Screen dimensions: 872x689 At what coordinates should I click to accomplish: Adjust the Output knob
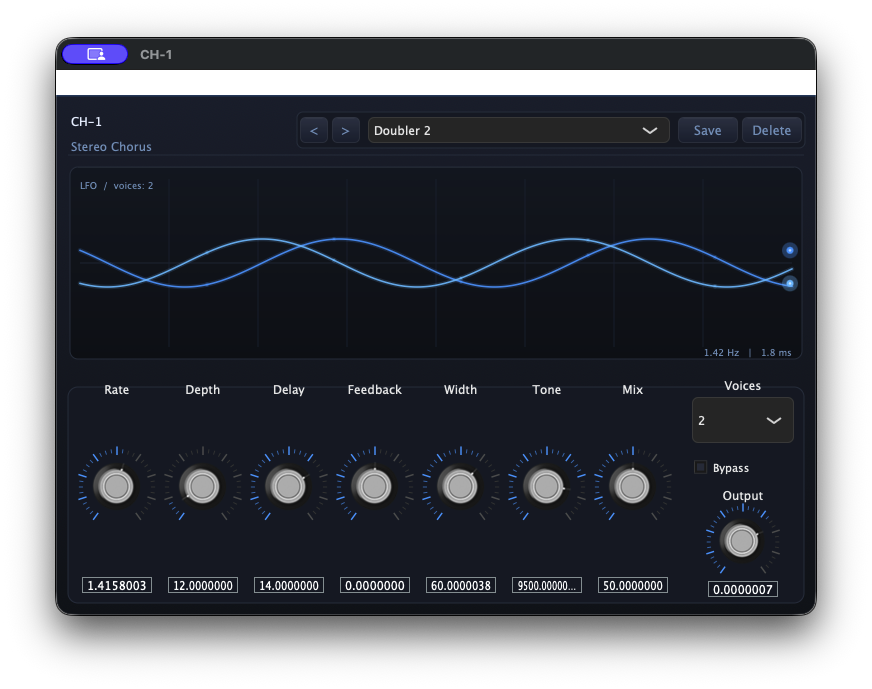coord(742,540)
